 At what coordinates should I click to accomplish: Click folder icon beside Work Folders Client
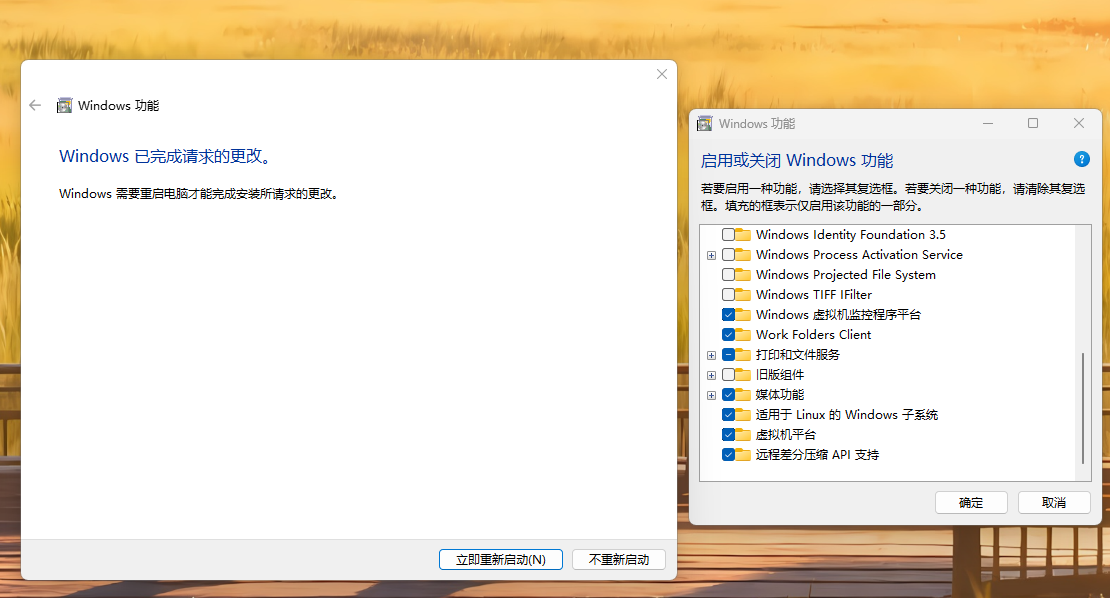743,335
